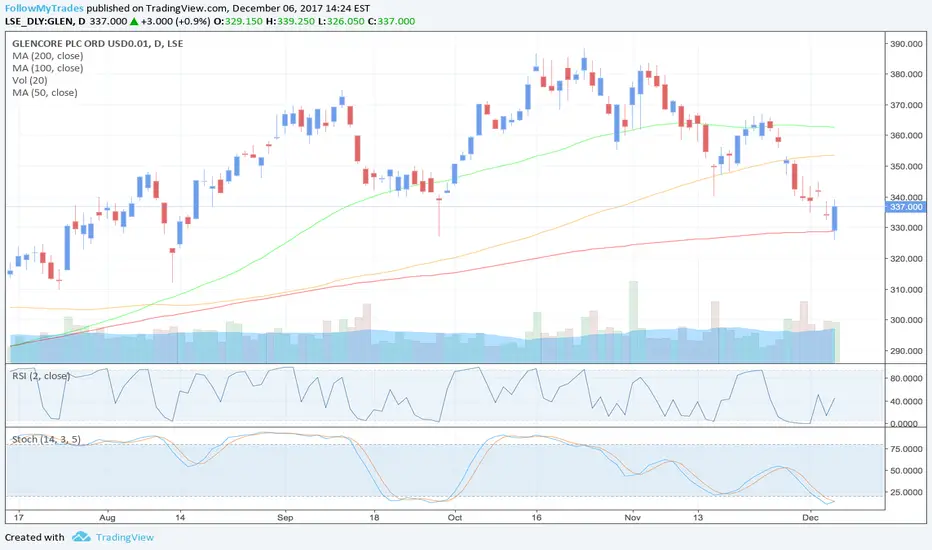This screenshot has height=550, width=932.
Task: Click the L:326.050 low value
Action: pyautogui.click(x=341, y=21)
